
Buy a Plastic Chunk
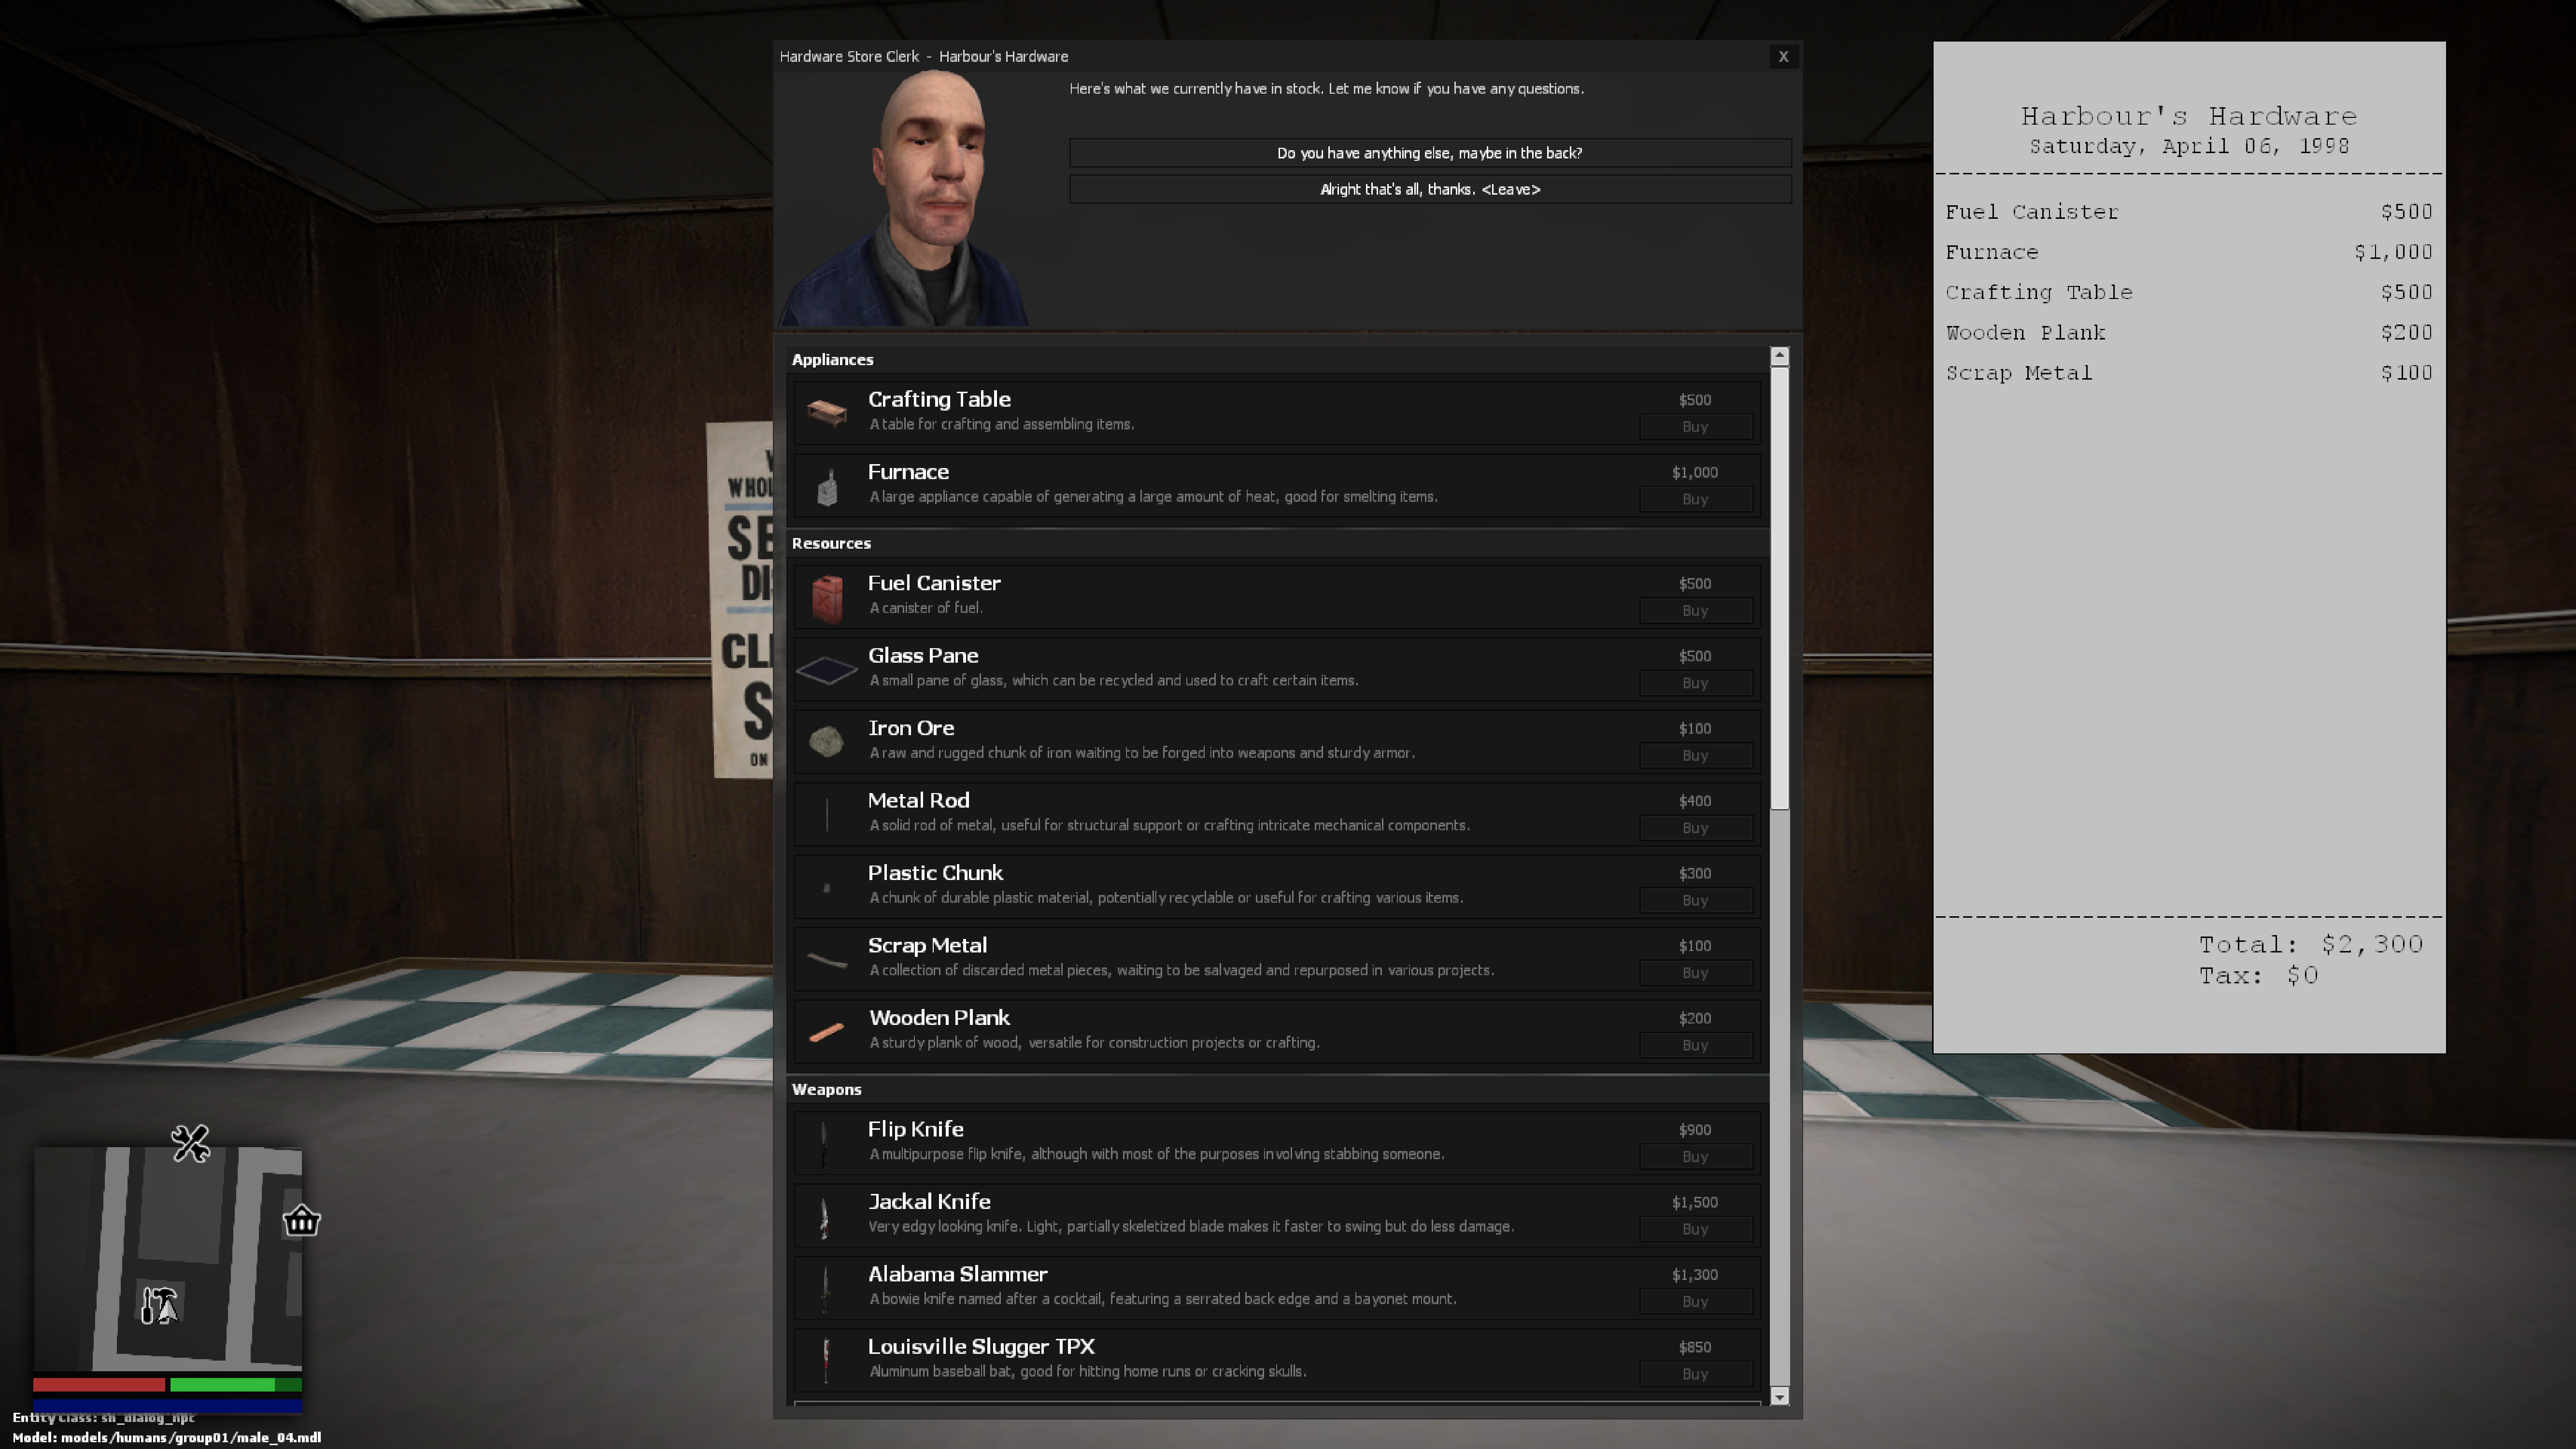click(x=1695, y=901)
